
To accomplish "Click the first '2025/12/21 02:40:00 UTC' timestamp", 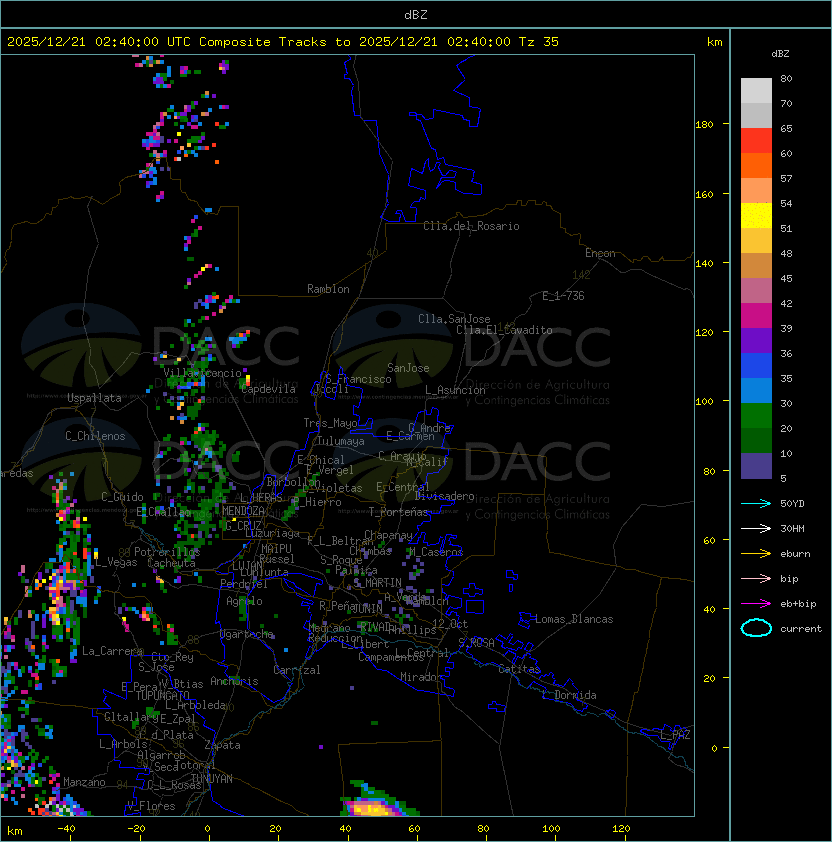I will coord(99,42).
